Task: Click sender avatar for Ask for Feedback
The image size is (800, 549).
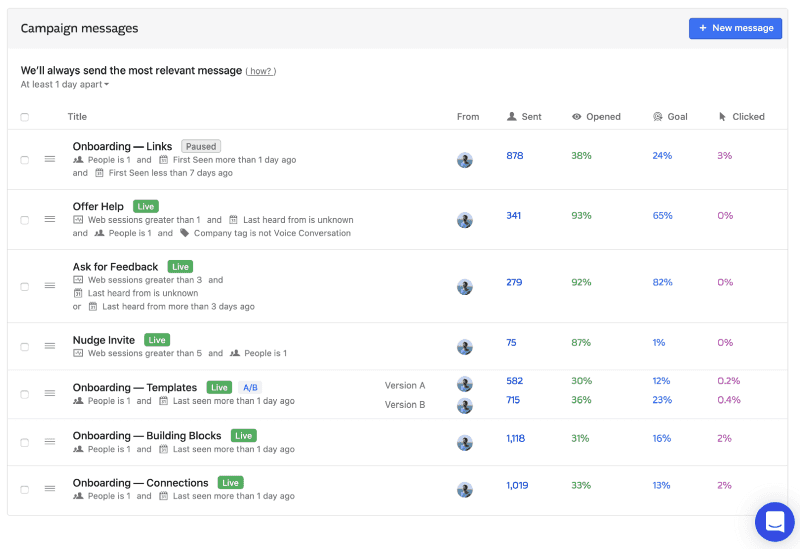Action: tap(465, 287)
